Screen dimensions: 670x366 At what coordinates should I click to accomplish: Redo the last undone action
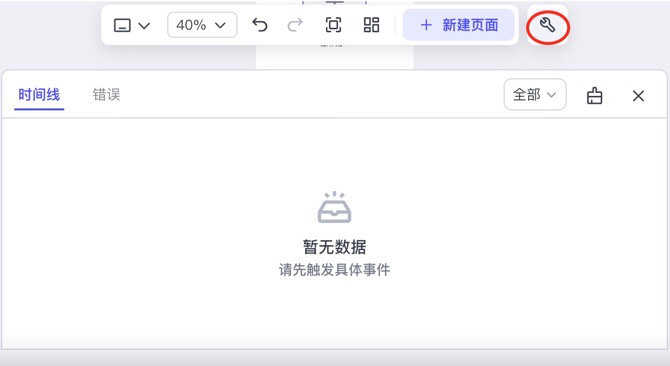click(295, 25)
